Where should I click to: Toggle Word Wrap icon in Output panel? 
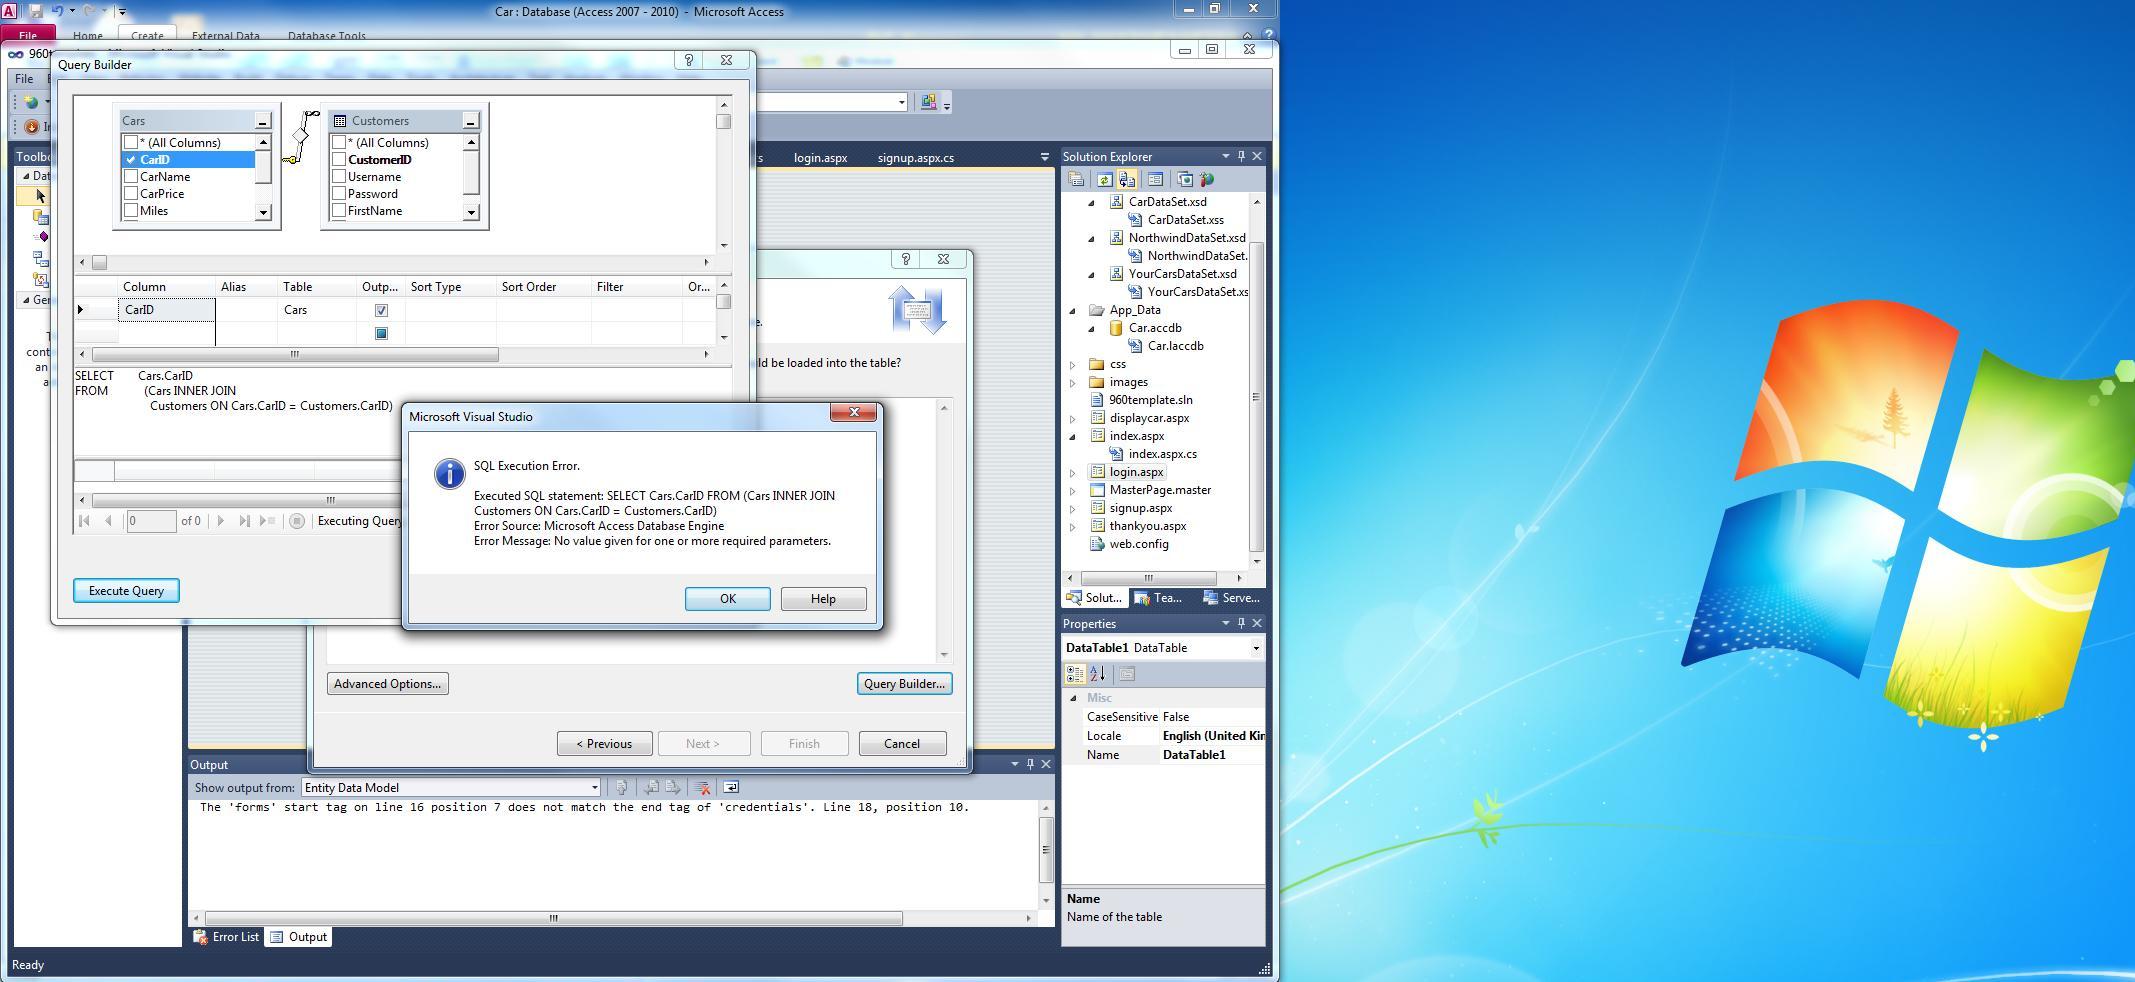(x=731, y=788)
